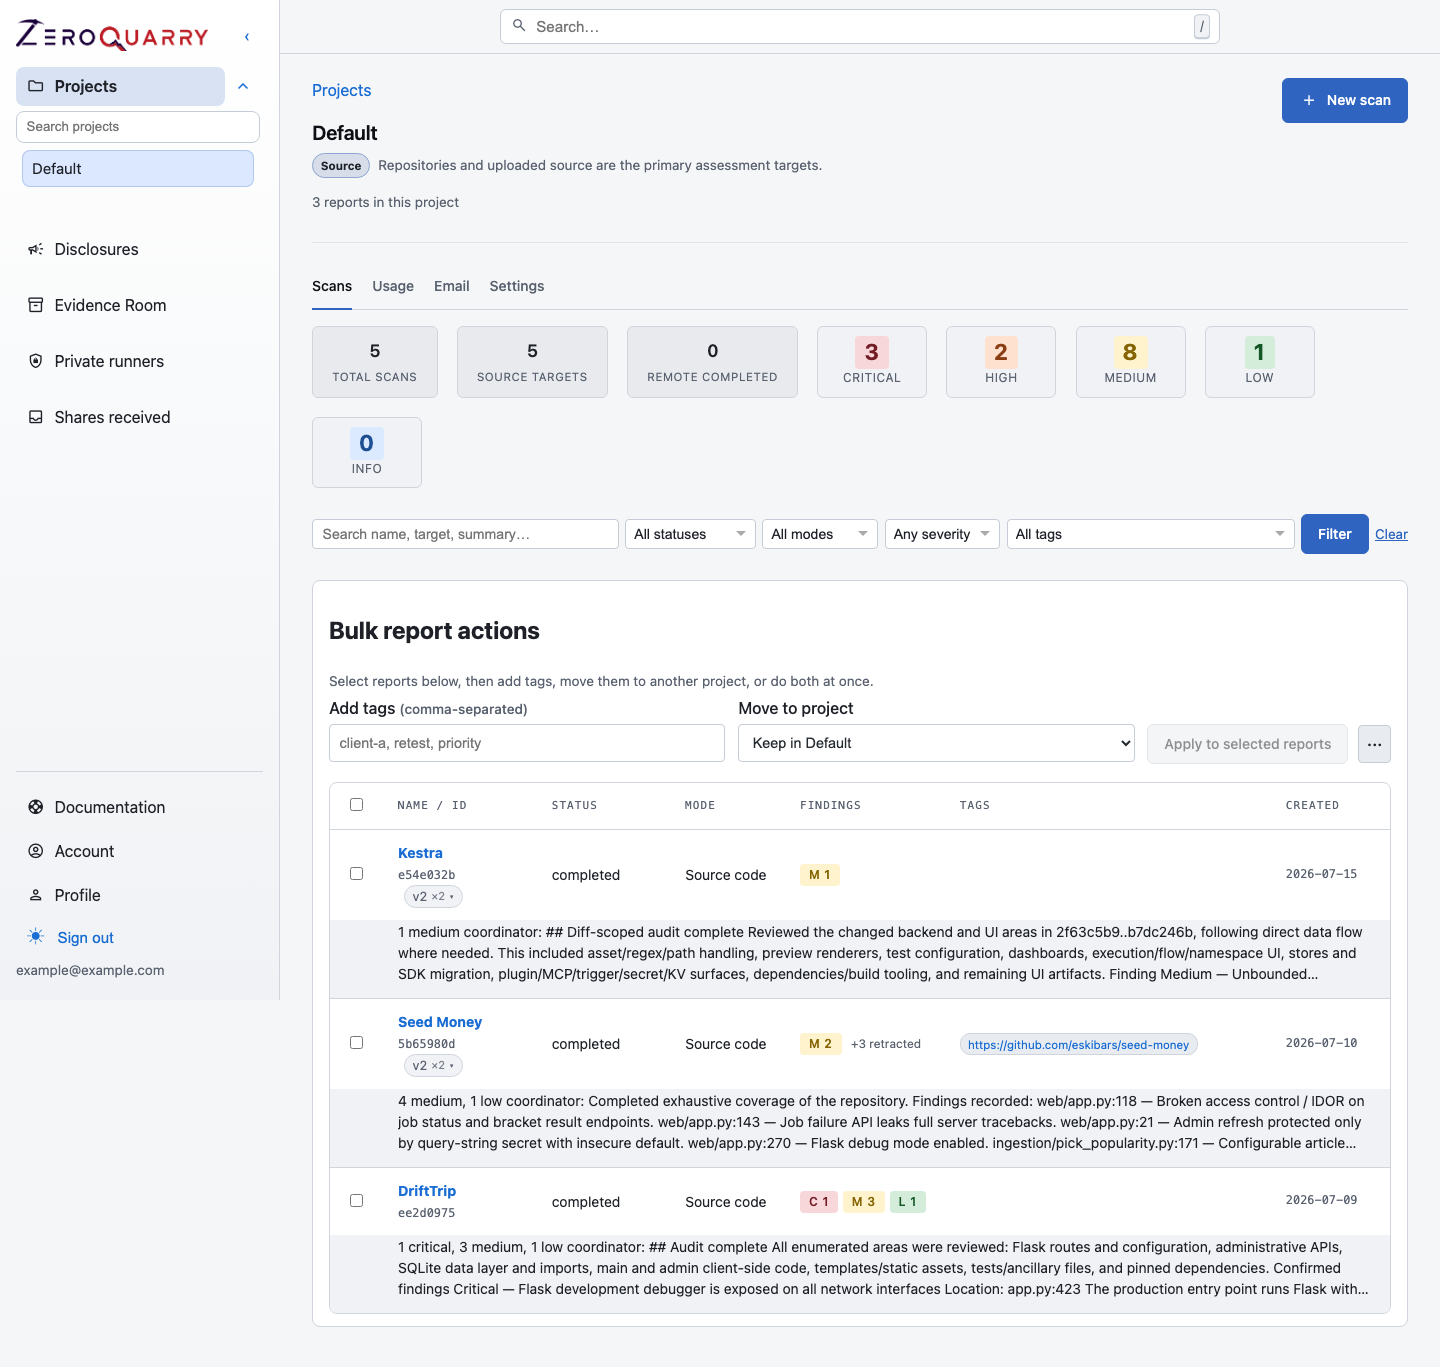Open the Seed Money report link
1440x1367 pixels.
click(440, 1022)
